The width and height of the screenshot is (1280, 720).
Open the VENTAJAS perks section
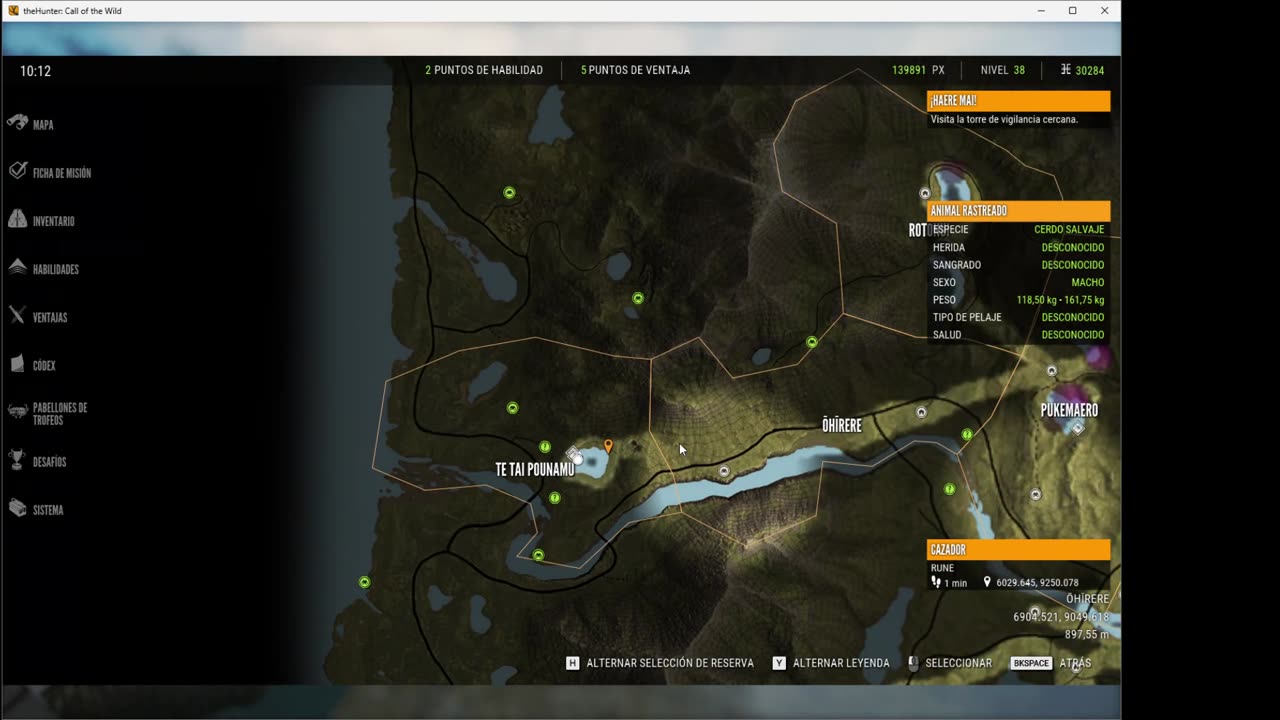click(x=38, y=316)
